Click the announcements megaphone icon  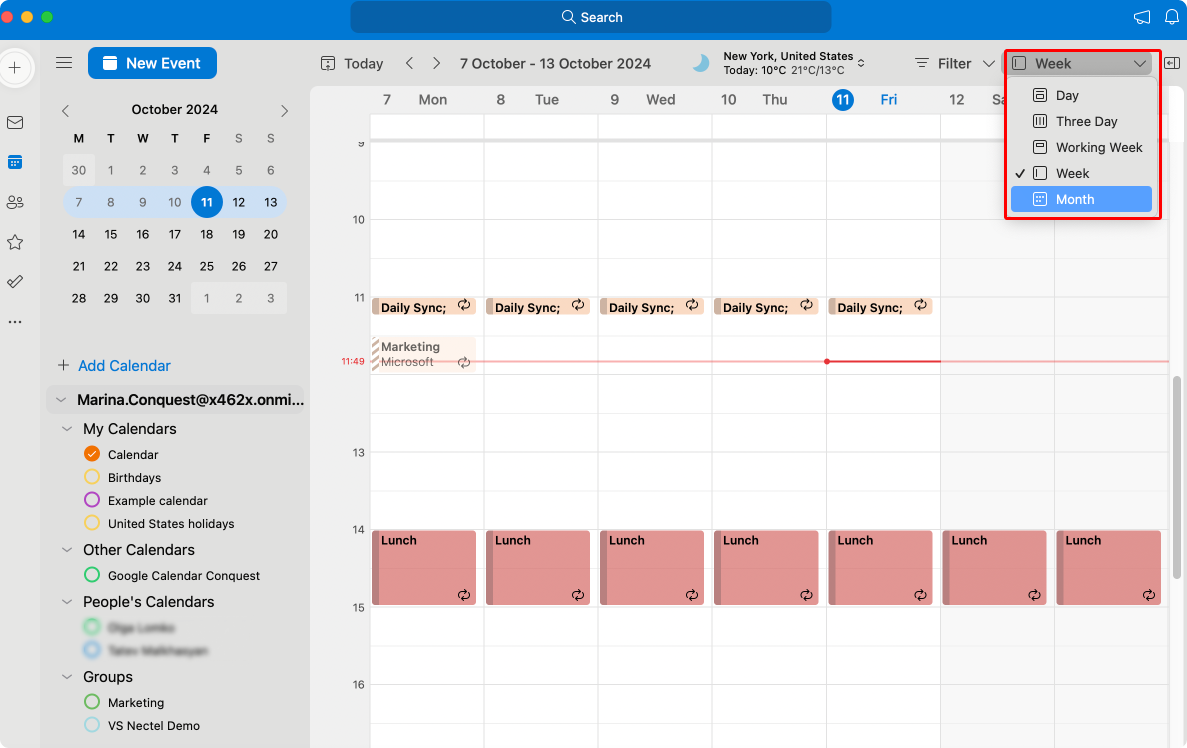[x=1142, y=17]
